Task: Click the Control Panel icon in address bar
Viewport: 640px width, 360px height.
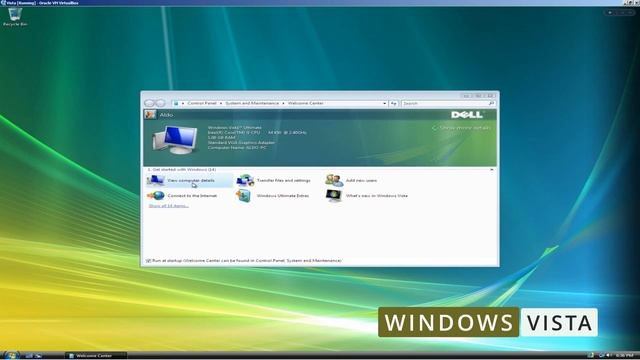Action: click(x=176, y=104)
